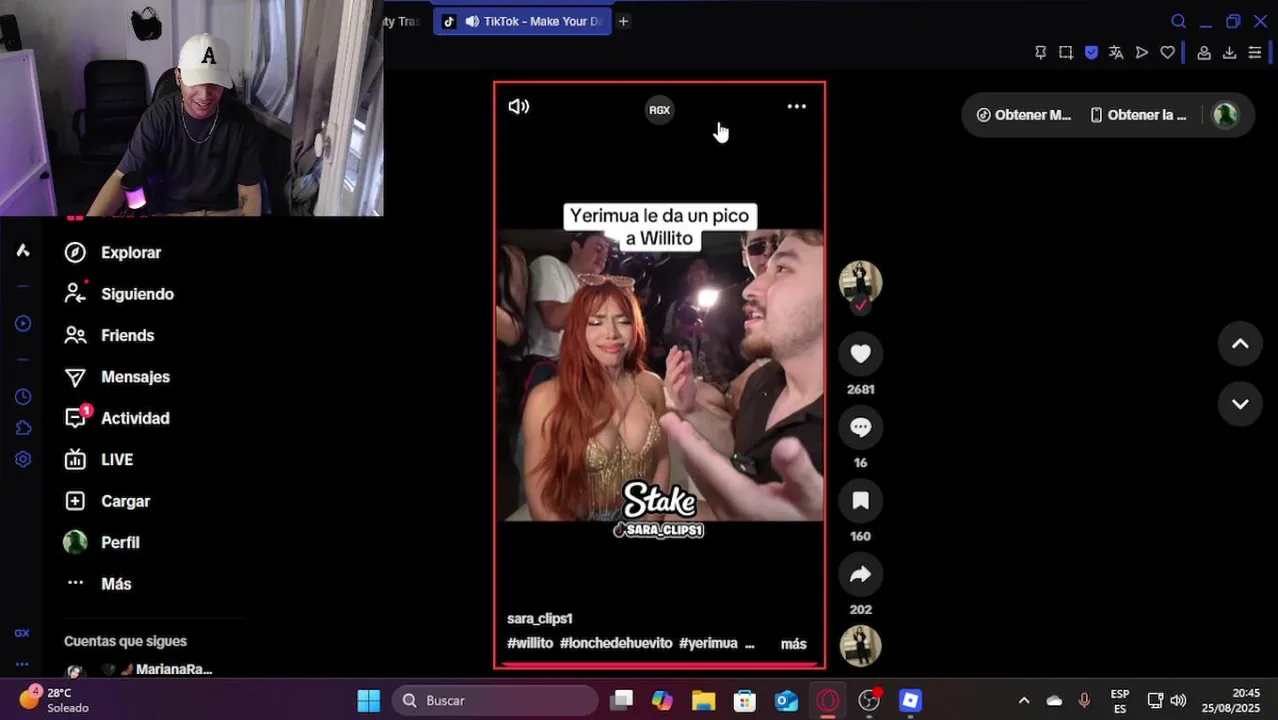Expand the caption with 'más'
Viewport: 1278px width, 720px height.
(x=793, y=644)
